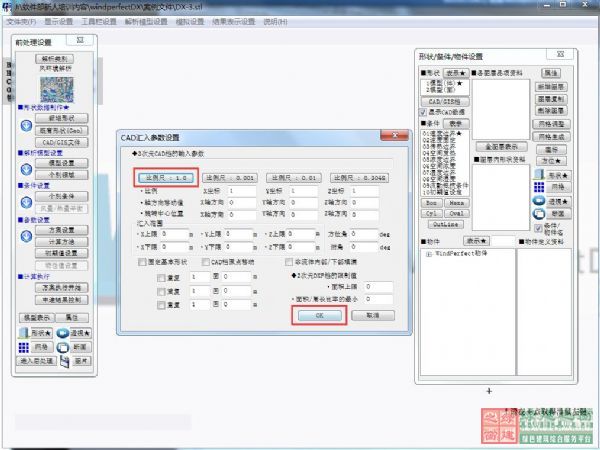Viewport: 600px width, 450px height.
Task: Toggle the CAD档原点移动 checkbox
Action: click(x=207, y=262)
